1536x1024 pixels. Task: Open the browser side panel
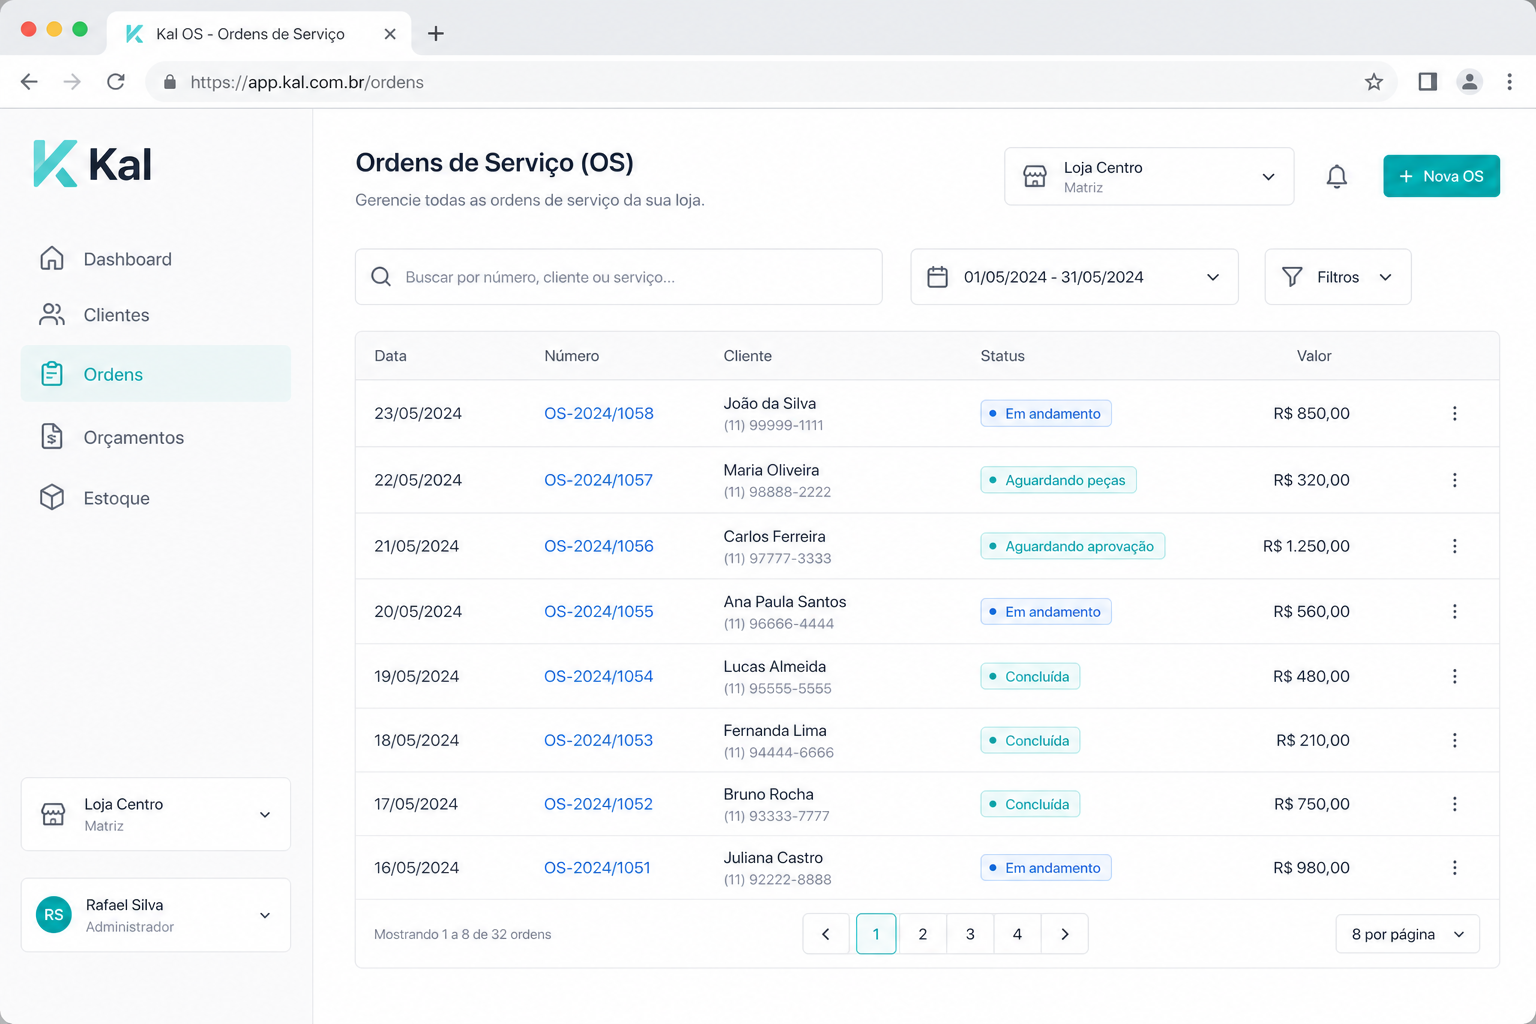click(x=1427, y=82)
